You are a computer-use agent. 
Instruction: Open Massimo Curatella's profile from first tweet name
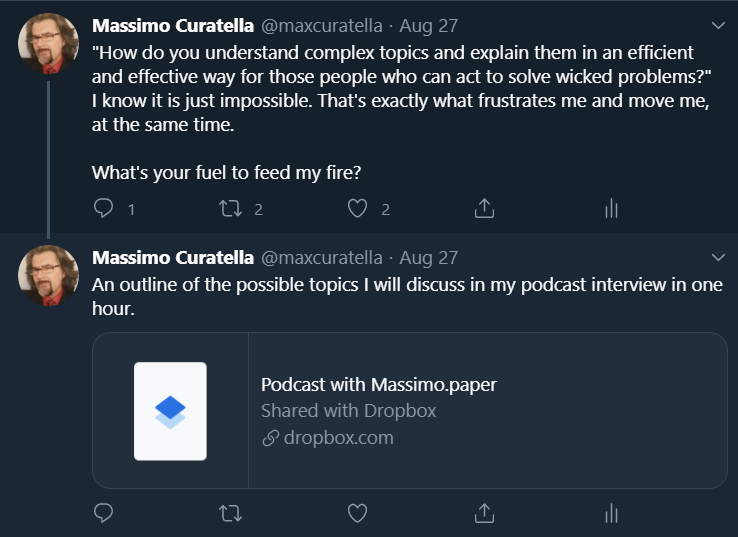[172, 24]
